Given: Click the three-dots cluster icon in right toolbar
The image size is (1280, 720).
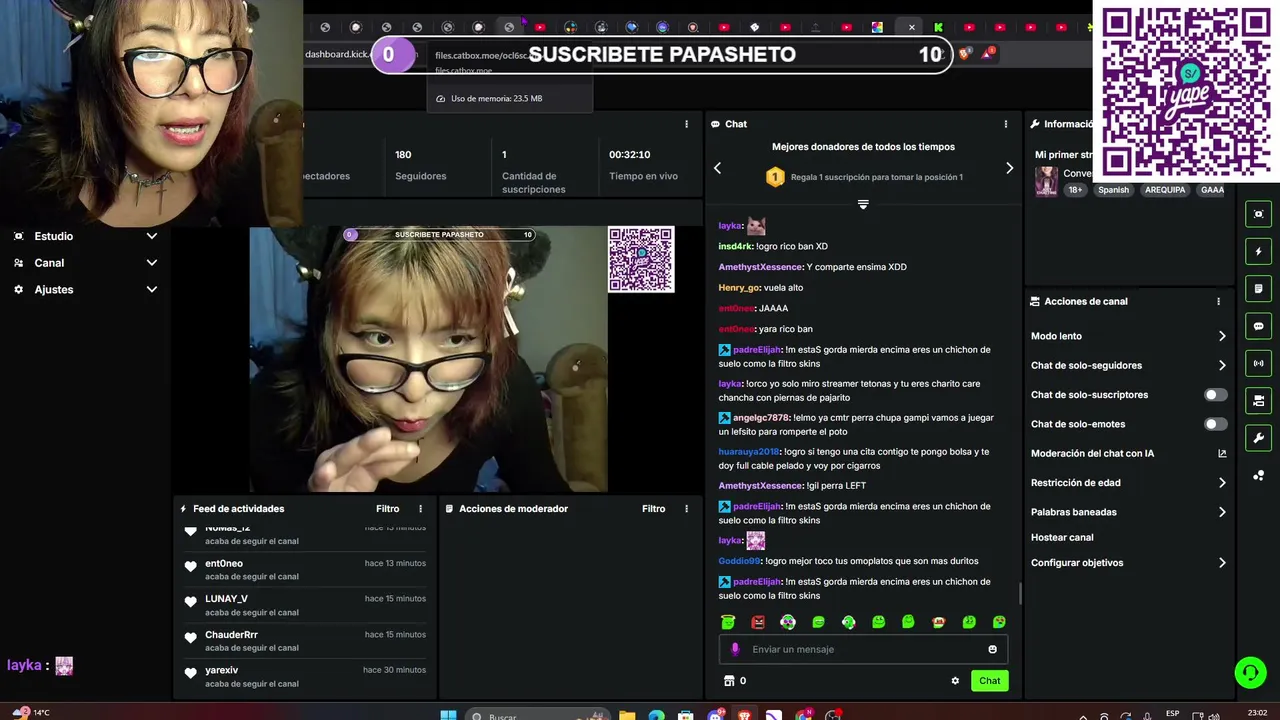Looking at the screenshot, I should (1259, 475).
